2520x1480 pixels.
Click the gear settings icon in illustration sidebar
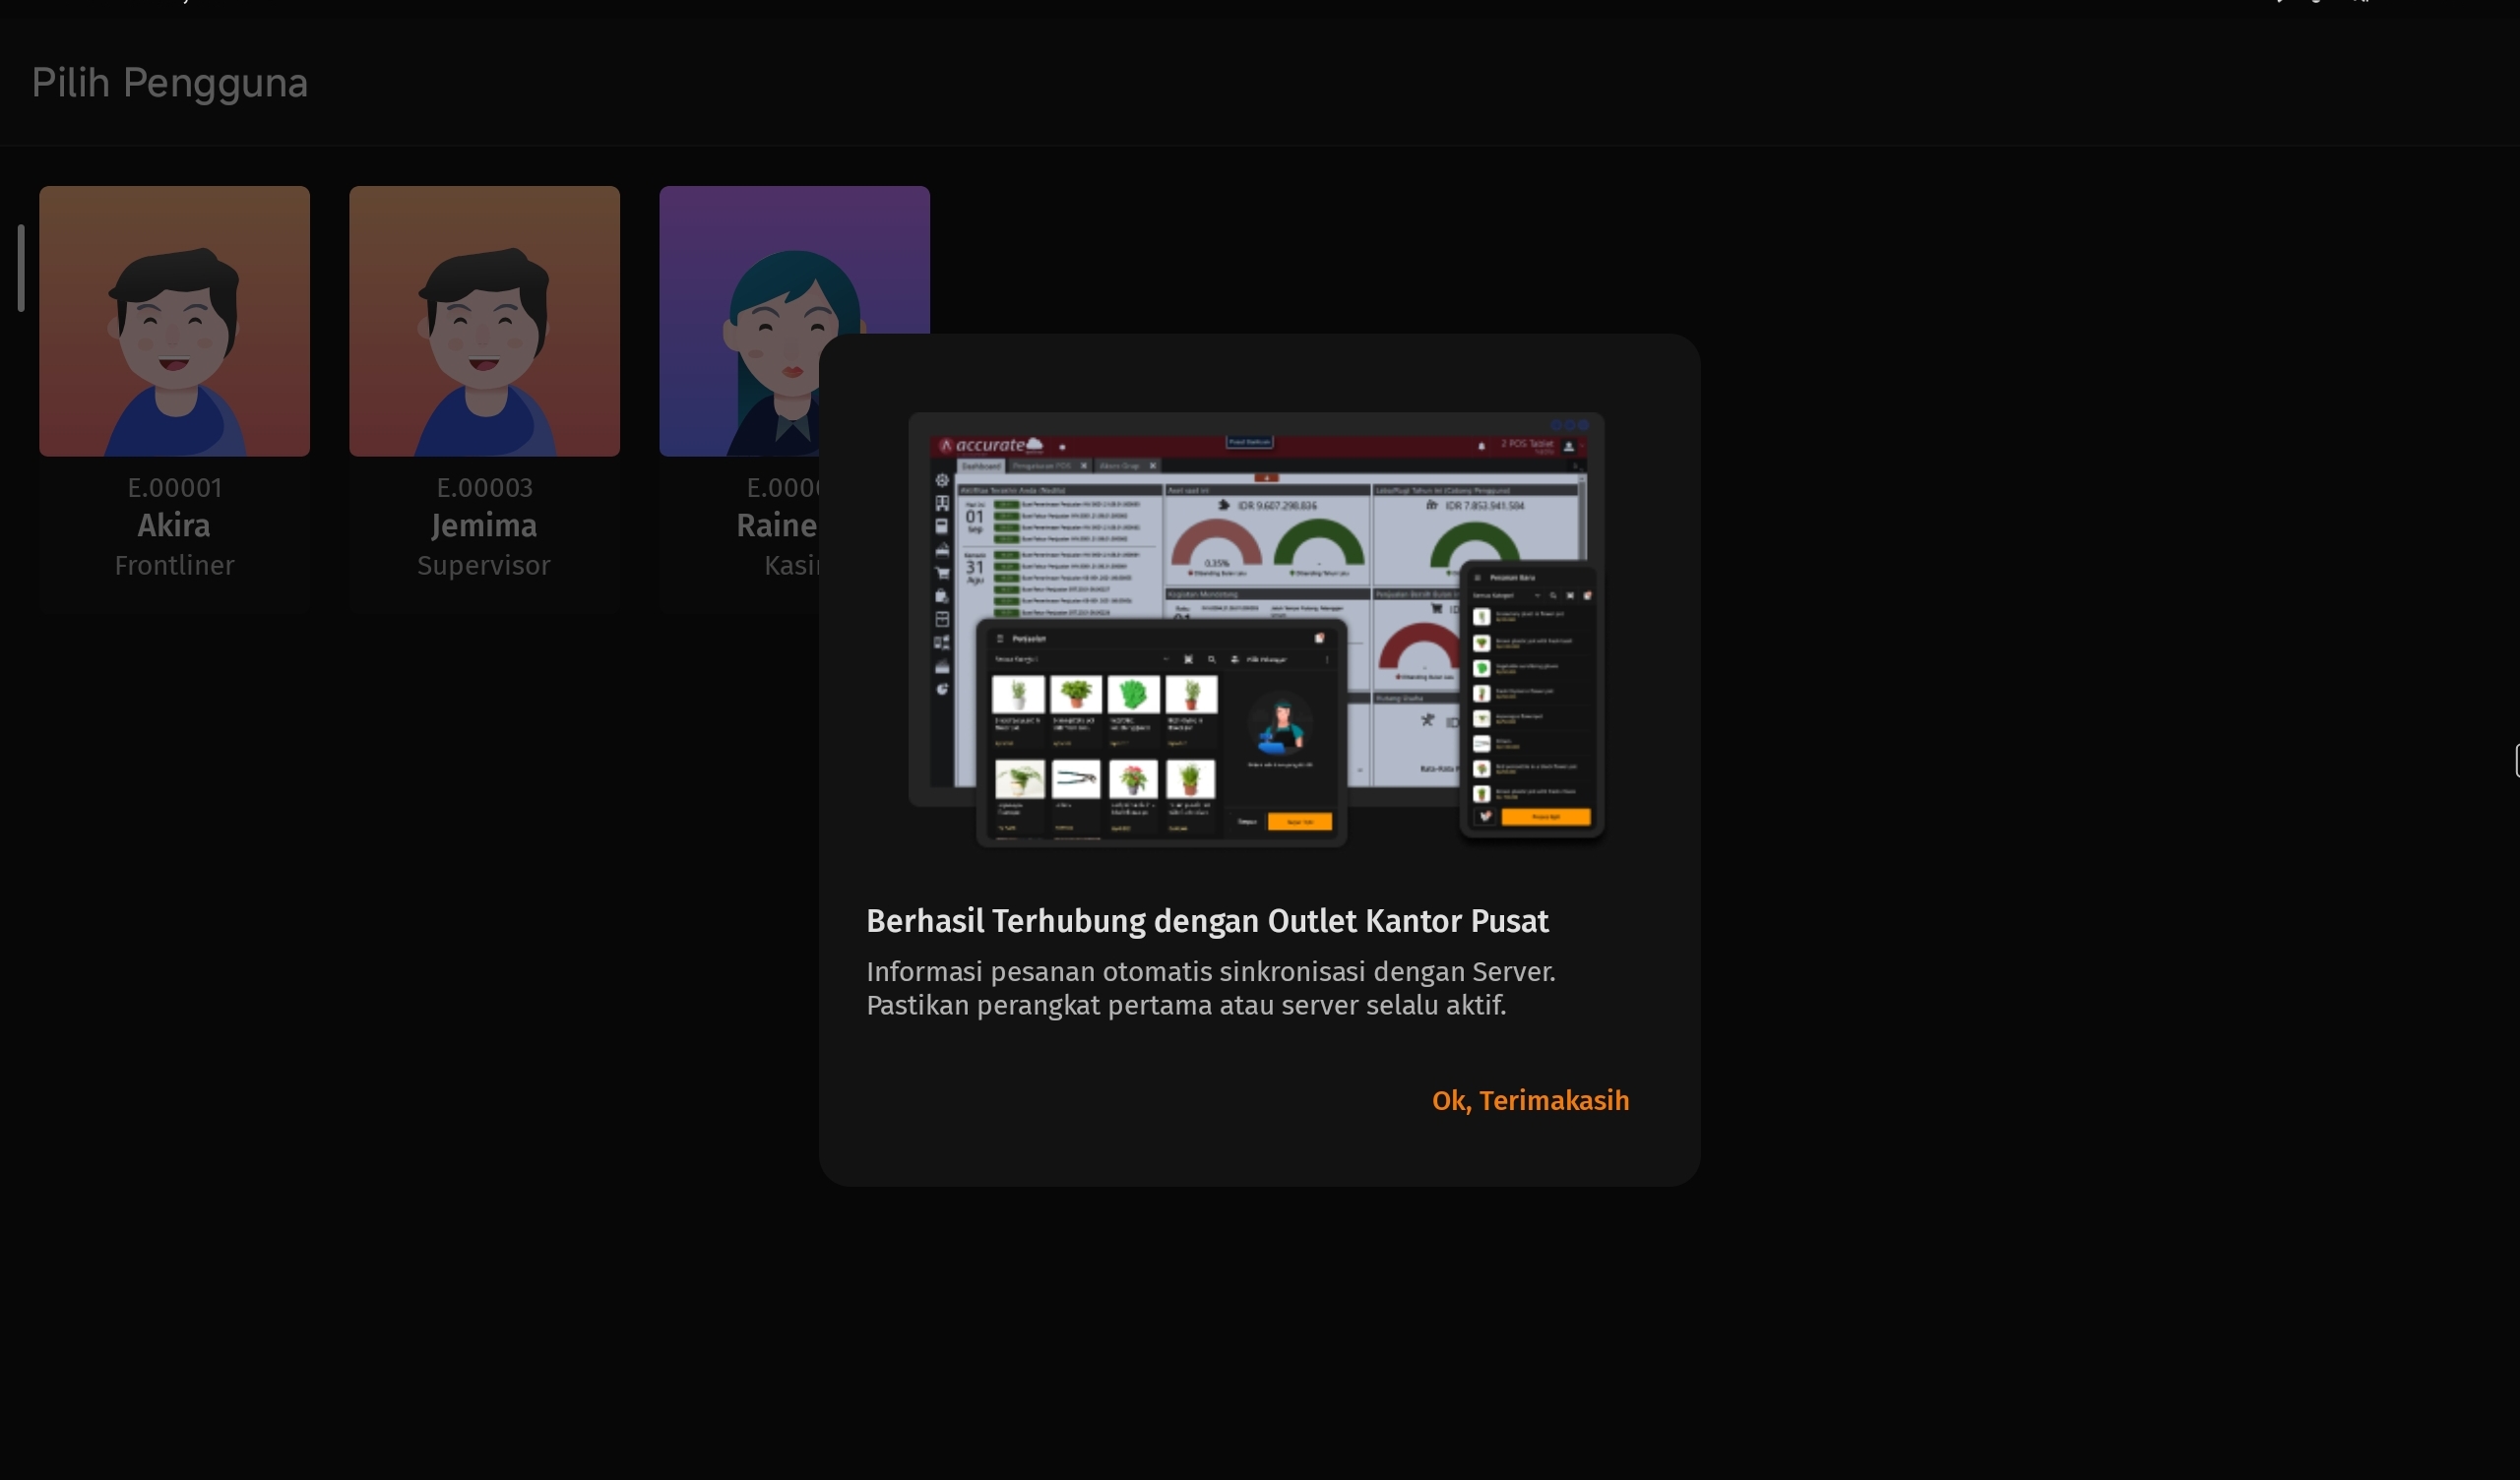point(941,480)
